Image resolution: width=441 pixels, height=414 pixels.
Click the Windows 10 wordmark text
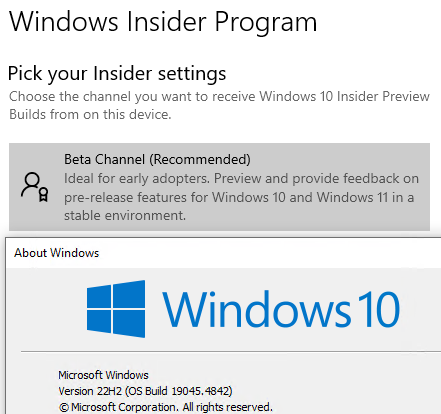click(x=281, y=309)
